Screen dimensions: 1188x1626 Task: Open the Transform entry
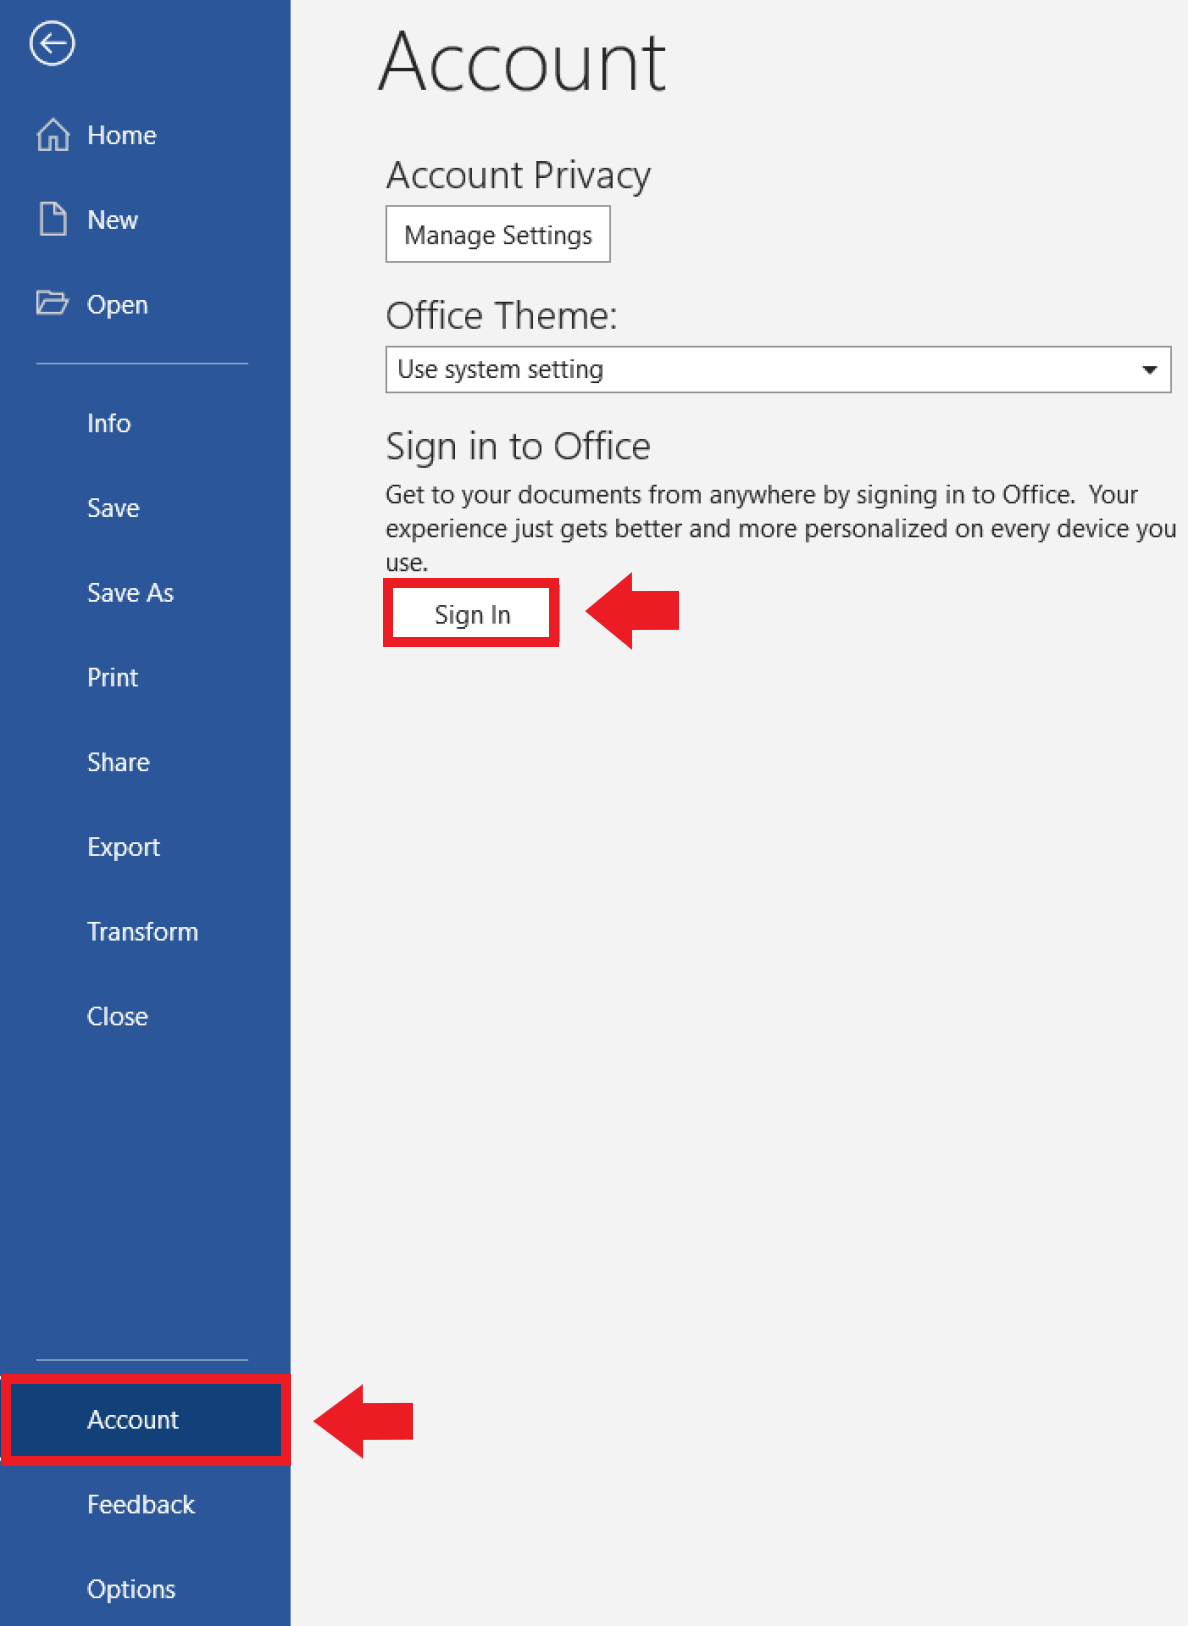tap(145, 932)
